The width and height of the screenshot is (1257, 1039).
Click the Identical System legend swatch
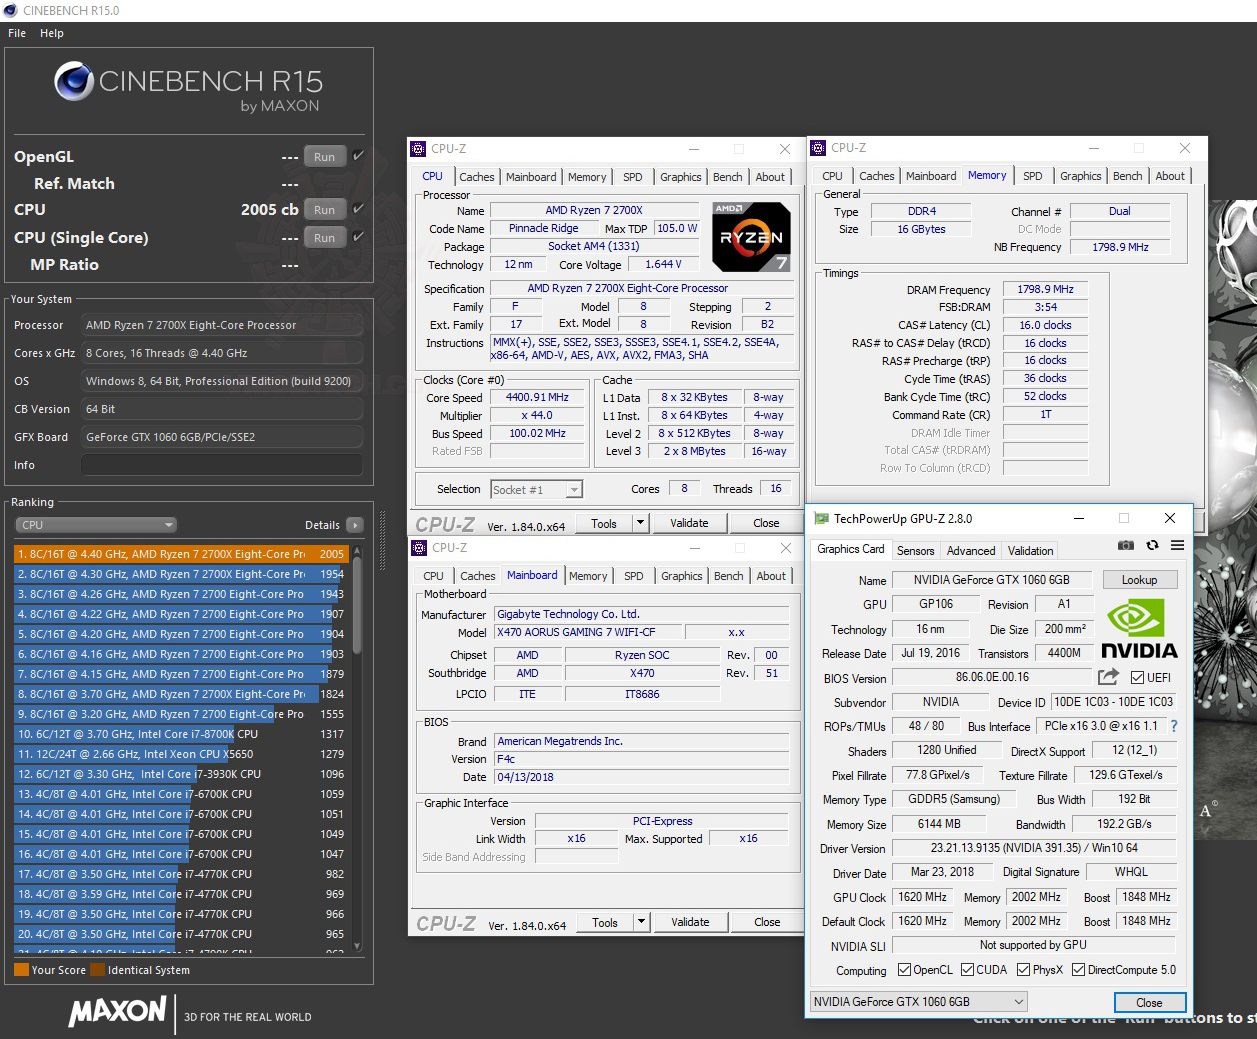[97, 970]
